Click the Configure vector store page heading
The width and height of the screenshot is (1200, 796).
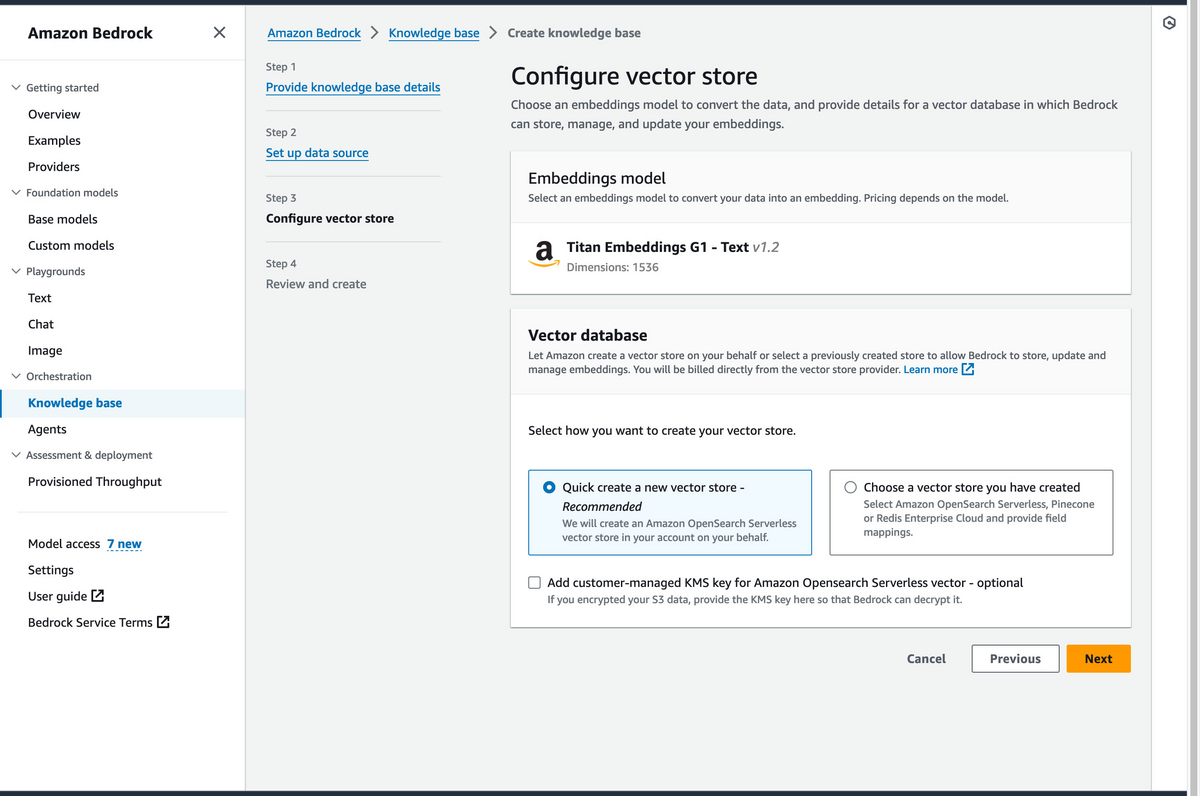tap(634, 76)
